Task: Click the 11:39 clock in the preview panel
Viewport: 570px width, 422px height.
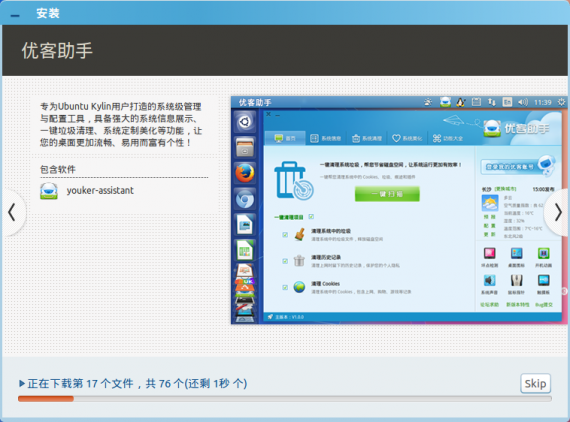Action: [543, 103]
